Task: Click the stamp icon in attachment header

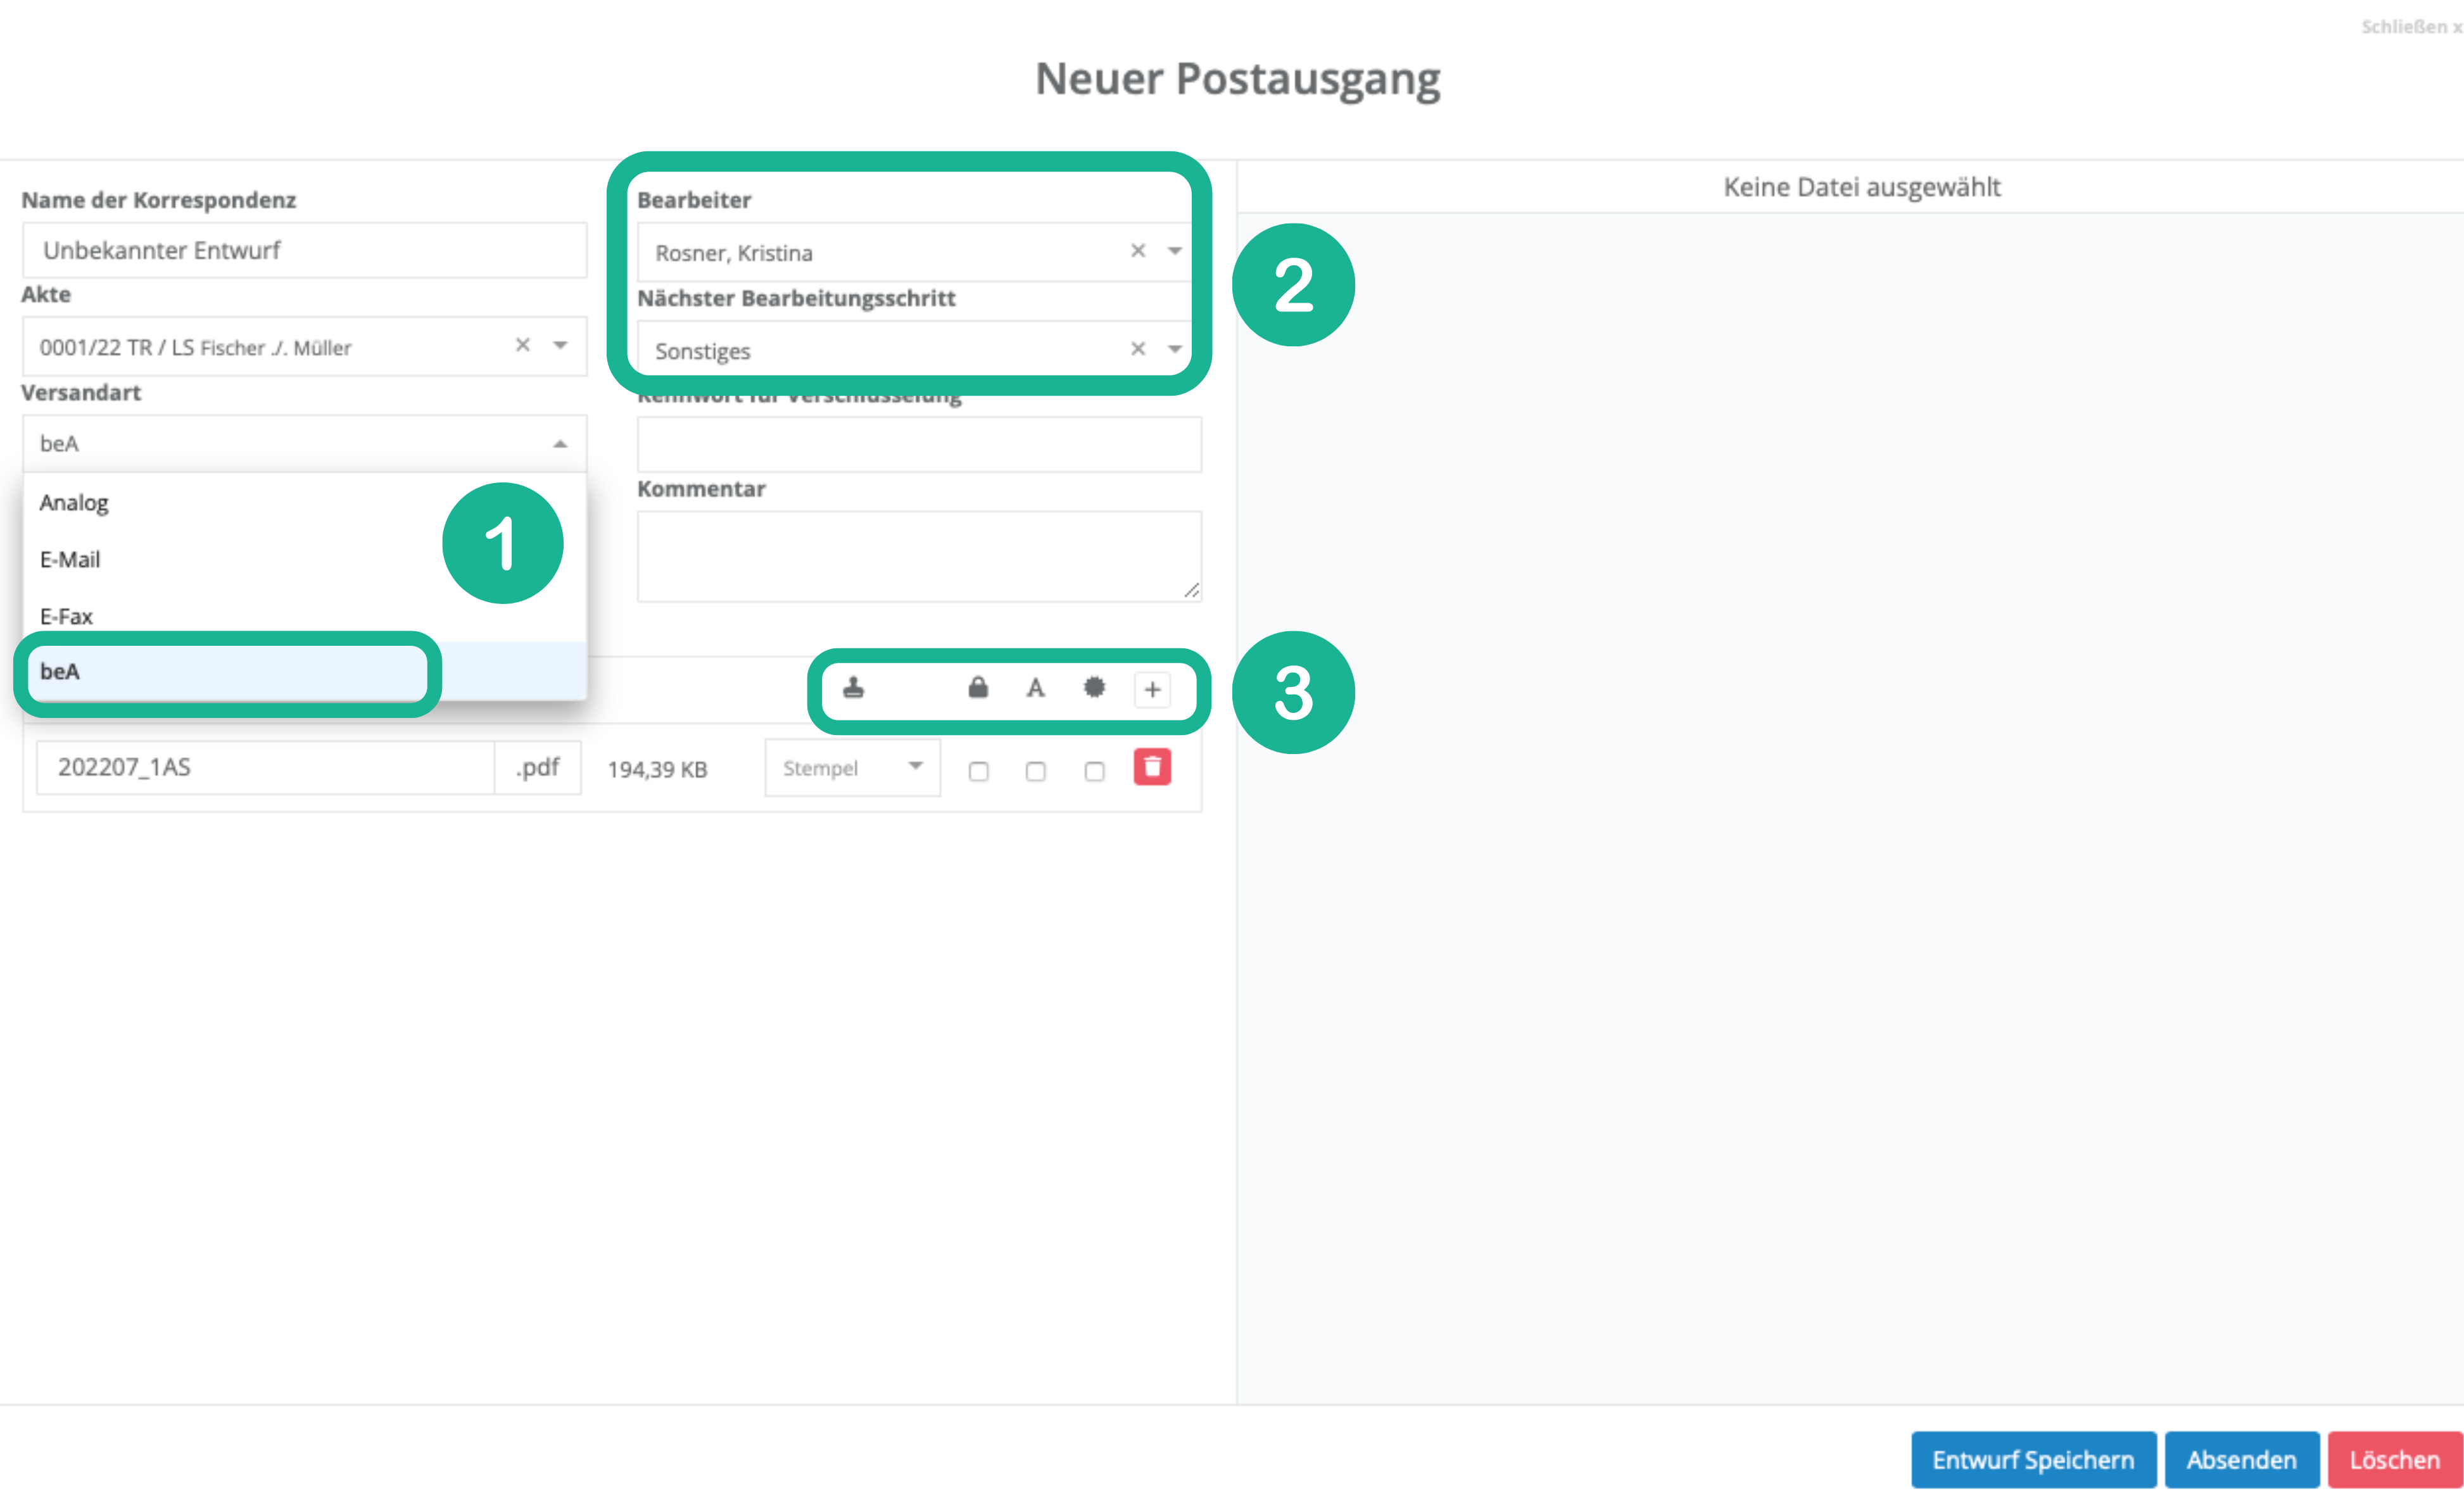Action: click(x=853, y=688)
